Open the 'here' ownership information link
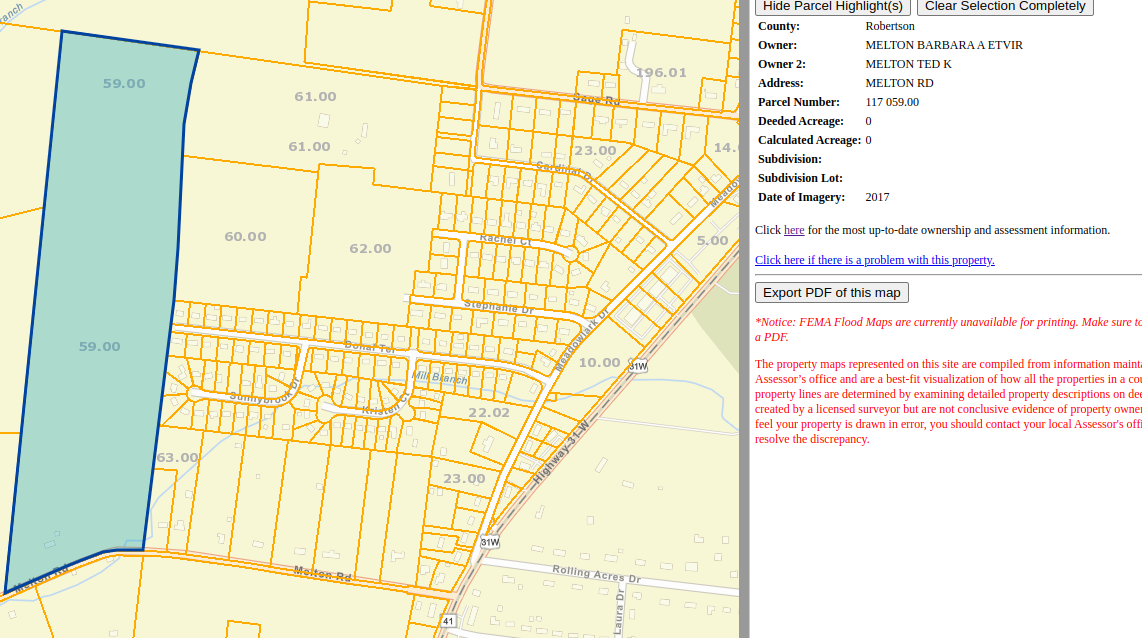This screenshot has width=1142, height=638. tap(794, 230)
